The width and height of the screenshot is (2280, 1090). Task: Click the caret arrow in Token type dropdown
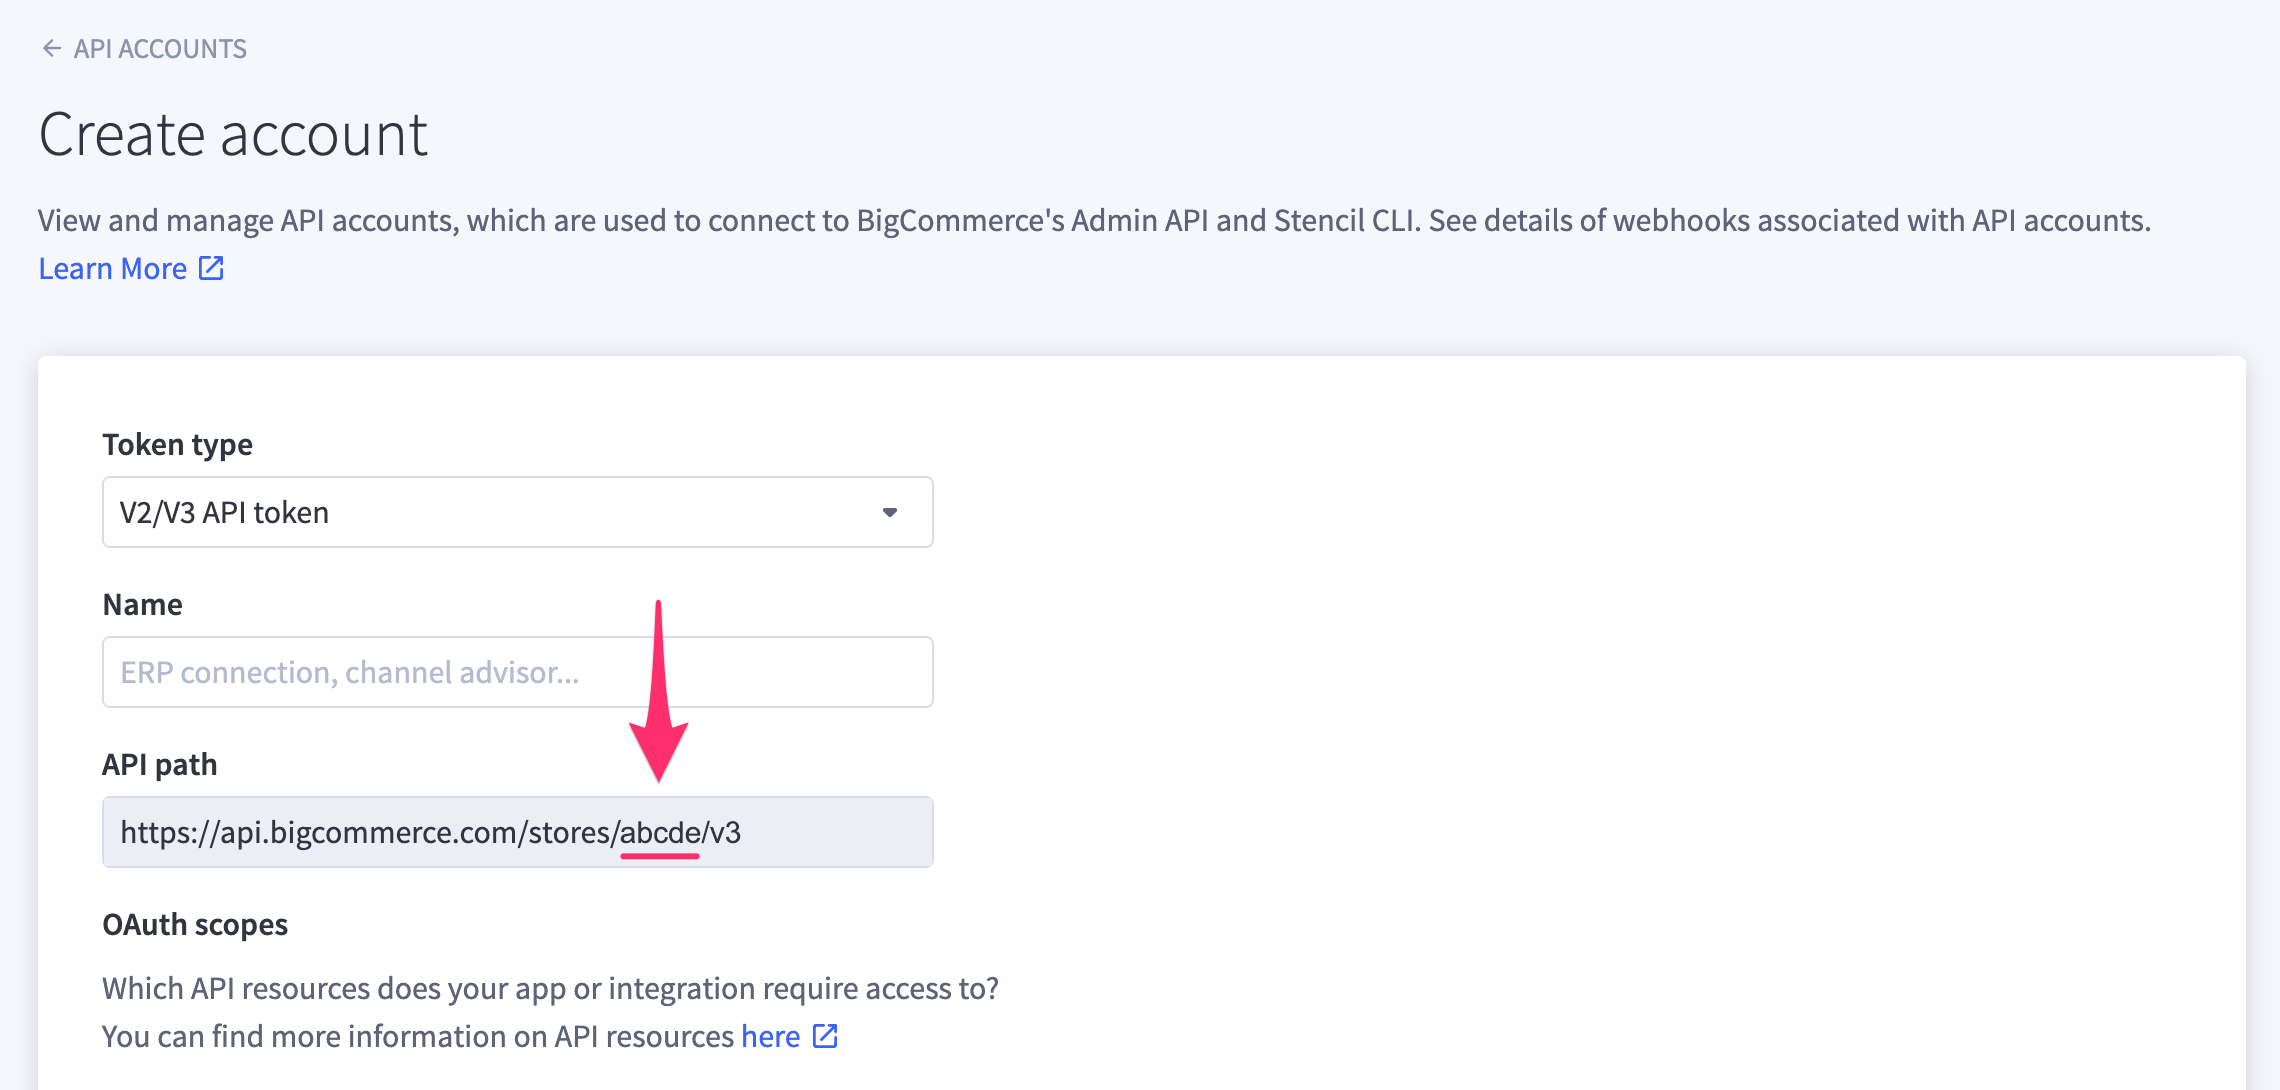coord(889,512)
